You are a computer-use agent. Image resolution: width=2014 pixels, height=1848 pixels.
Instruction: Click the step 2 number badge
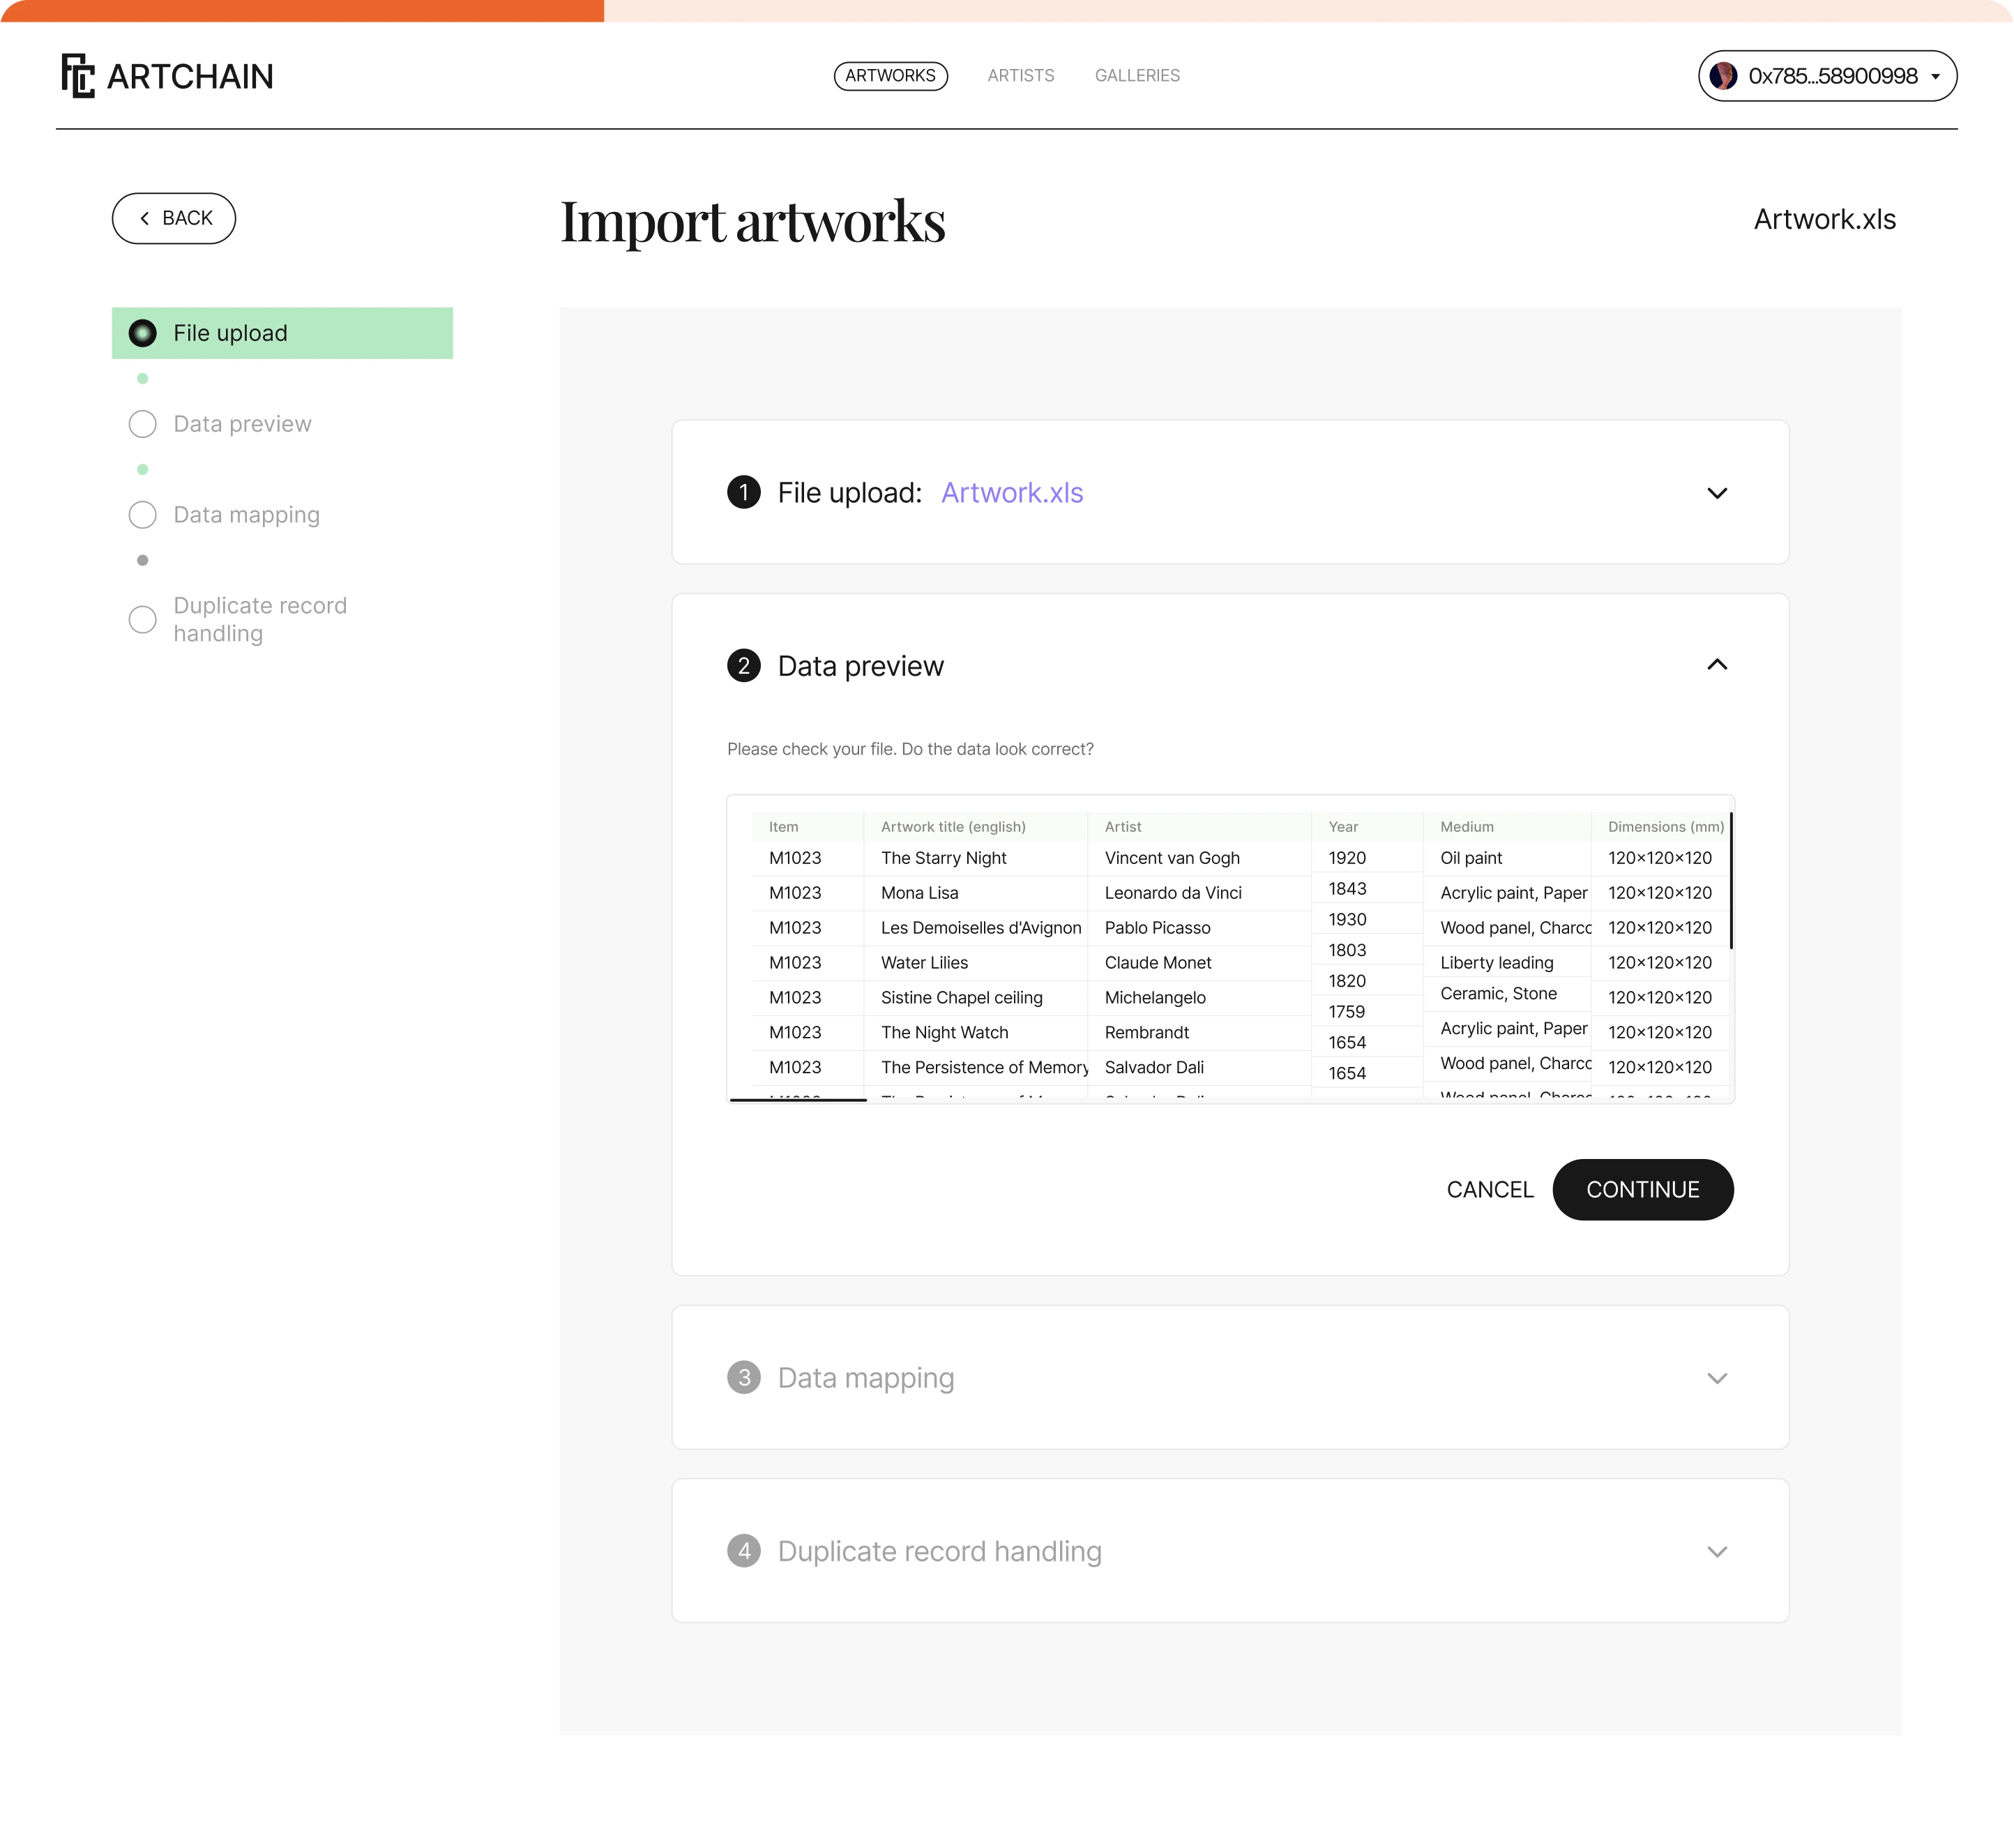pyautogui.click(x=744, y=666)
